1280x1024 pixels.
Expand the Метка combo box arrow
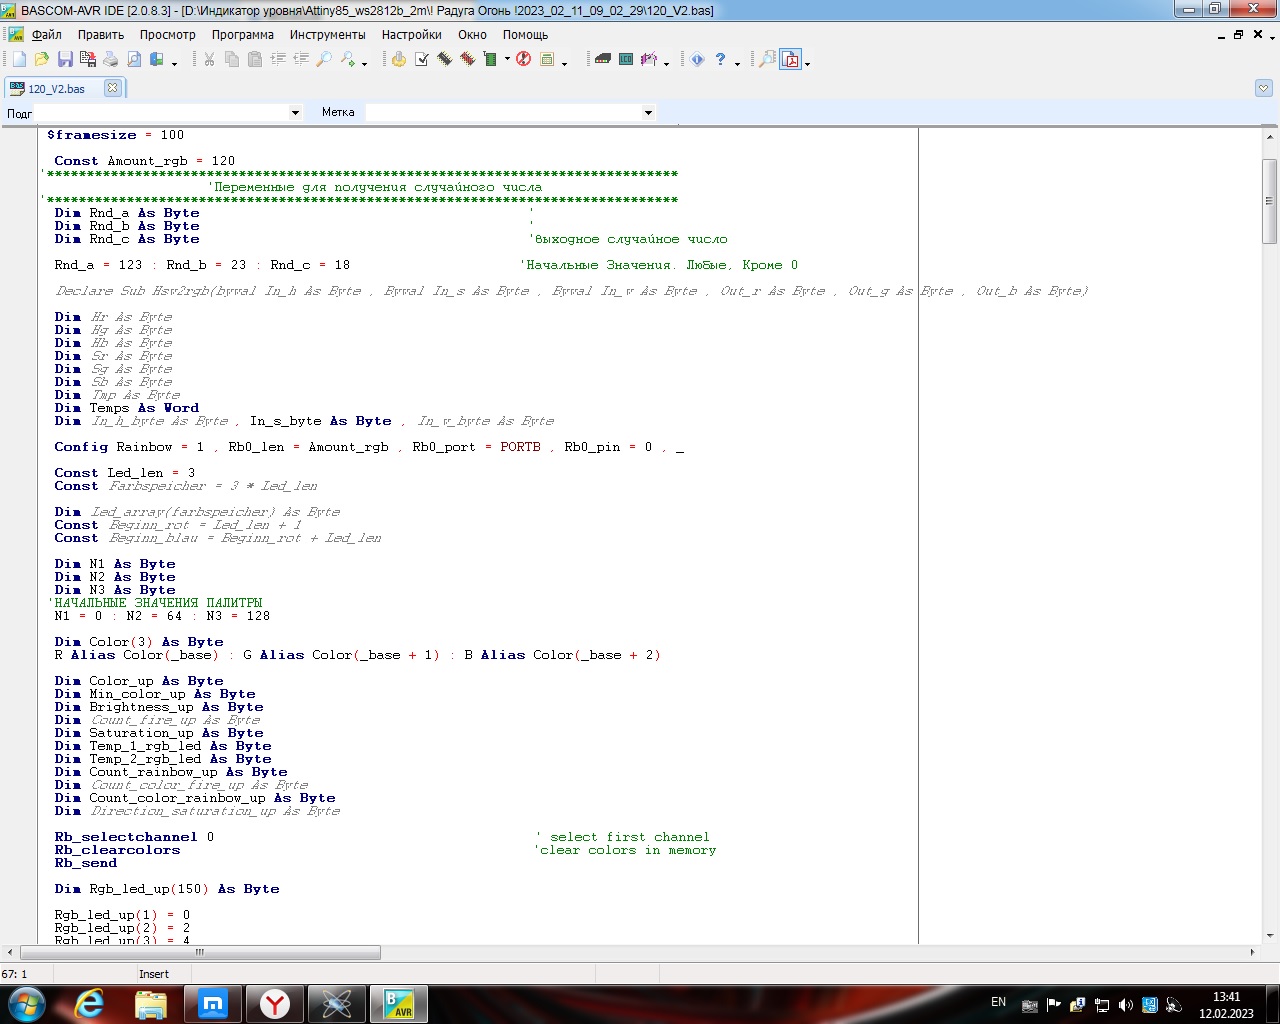point(648,113)
